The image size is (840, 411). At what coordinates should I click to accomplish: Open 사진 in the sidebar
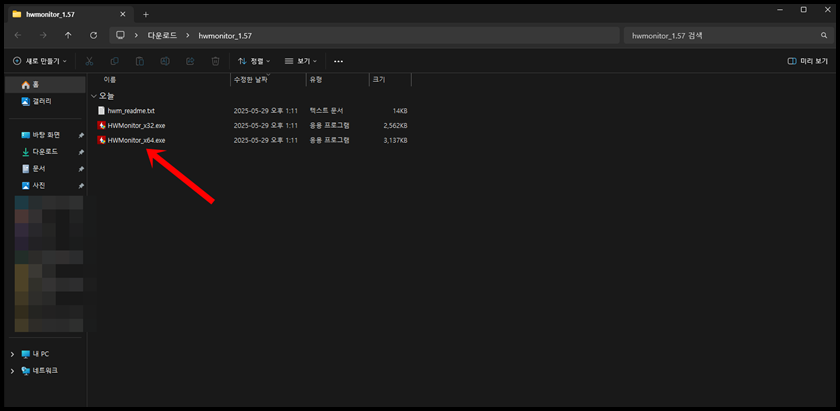[x=46, y=185]
